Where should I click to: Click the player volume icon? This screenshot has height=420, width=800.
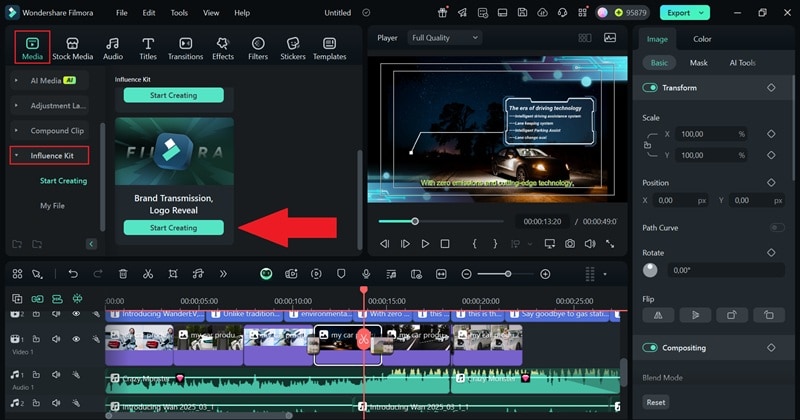(590, 244)
